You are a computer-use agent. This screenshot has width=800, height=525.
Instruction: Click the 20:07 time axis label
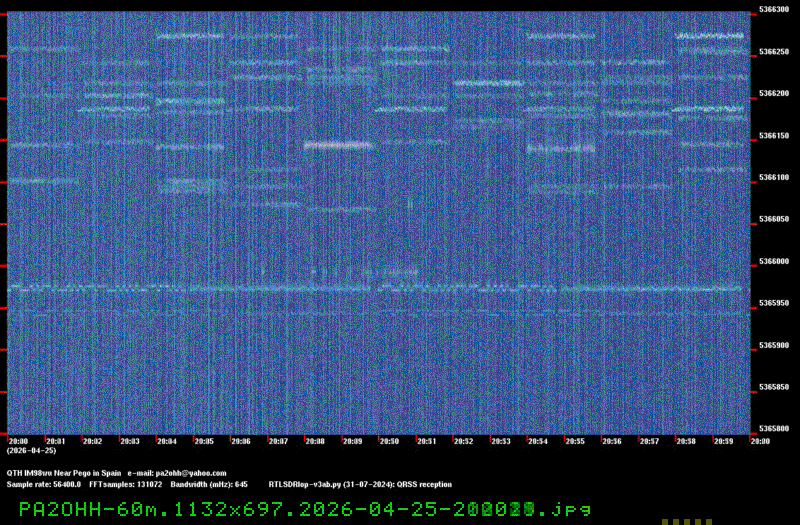tap(279, 441)
